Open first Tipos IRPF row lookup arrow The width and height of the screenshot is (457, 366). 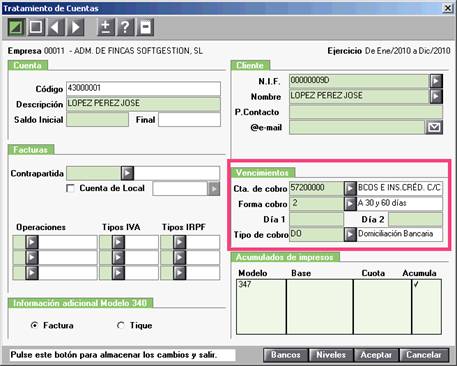[x=179, y=242]
